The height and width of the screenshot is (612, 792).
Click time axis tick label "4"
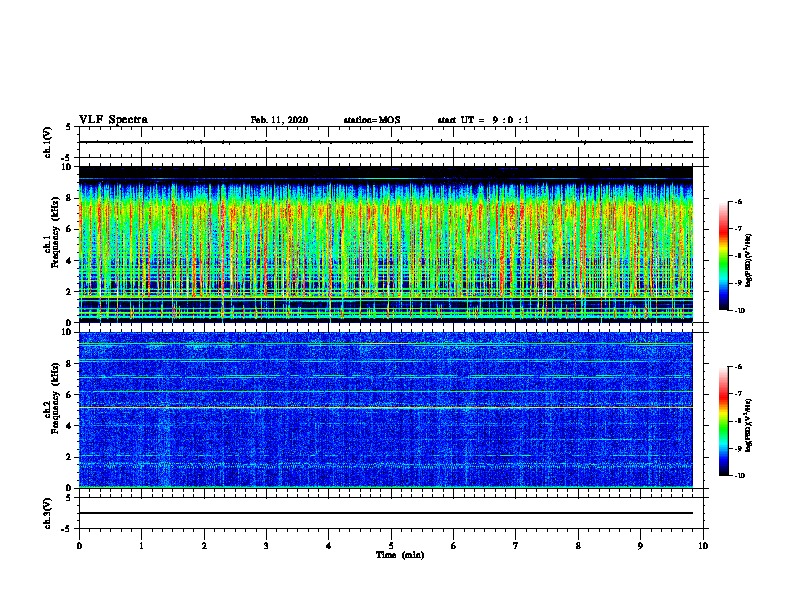(329, 546)
